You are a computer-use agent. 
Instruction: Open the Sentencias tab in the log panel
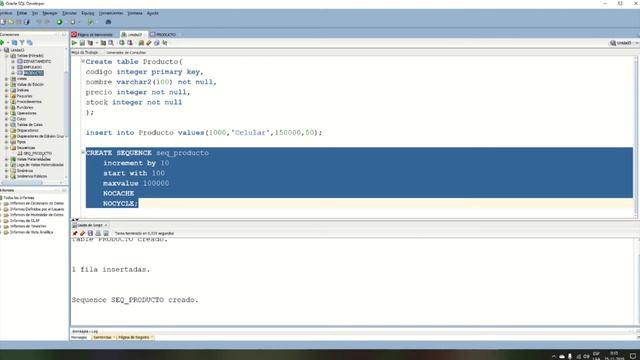(x=102, y=338)
